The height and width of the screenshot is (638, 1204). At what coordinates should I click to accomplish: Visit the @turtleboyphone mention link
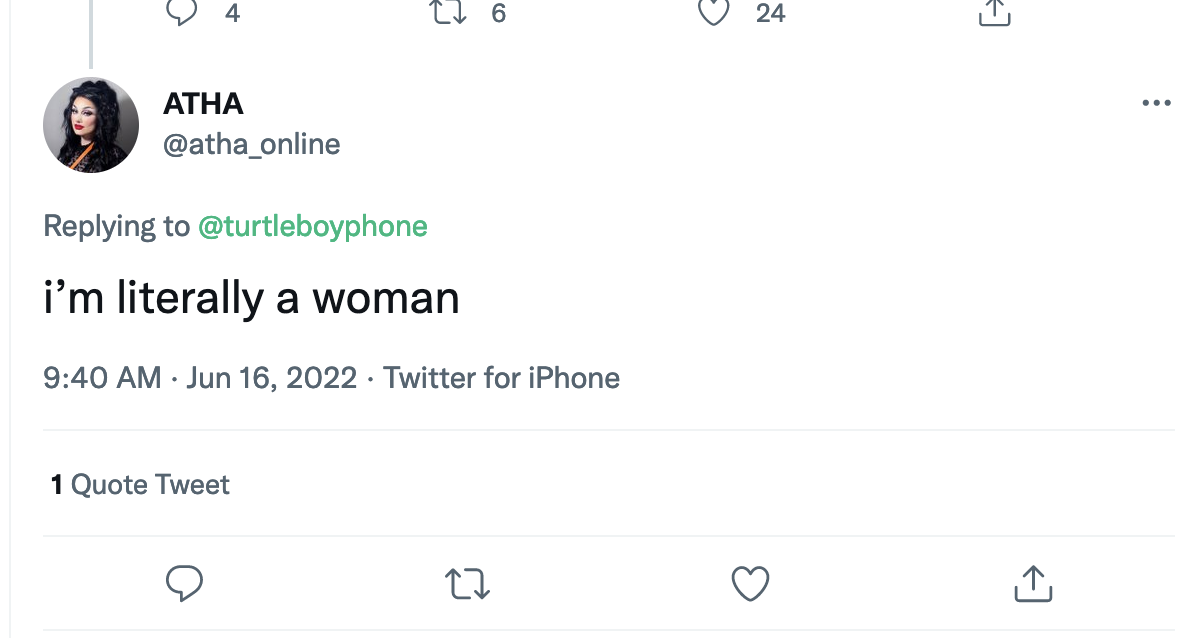point(313,226)
